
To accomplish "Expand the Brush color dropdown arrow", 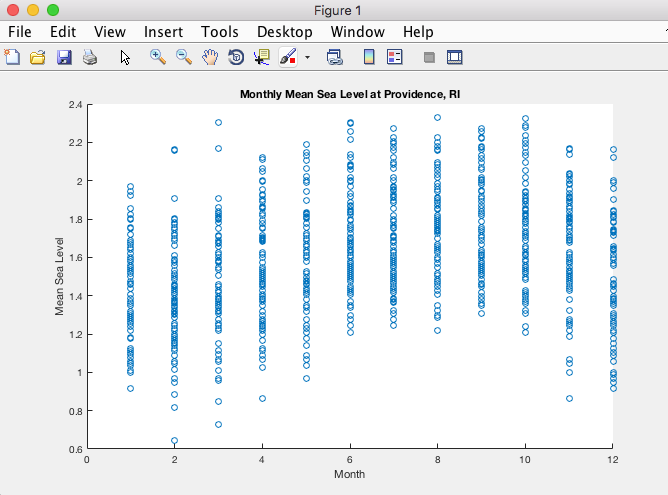I will (307, 57).
